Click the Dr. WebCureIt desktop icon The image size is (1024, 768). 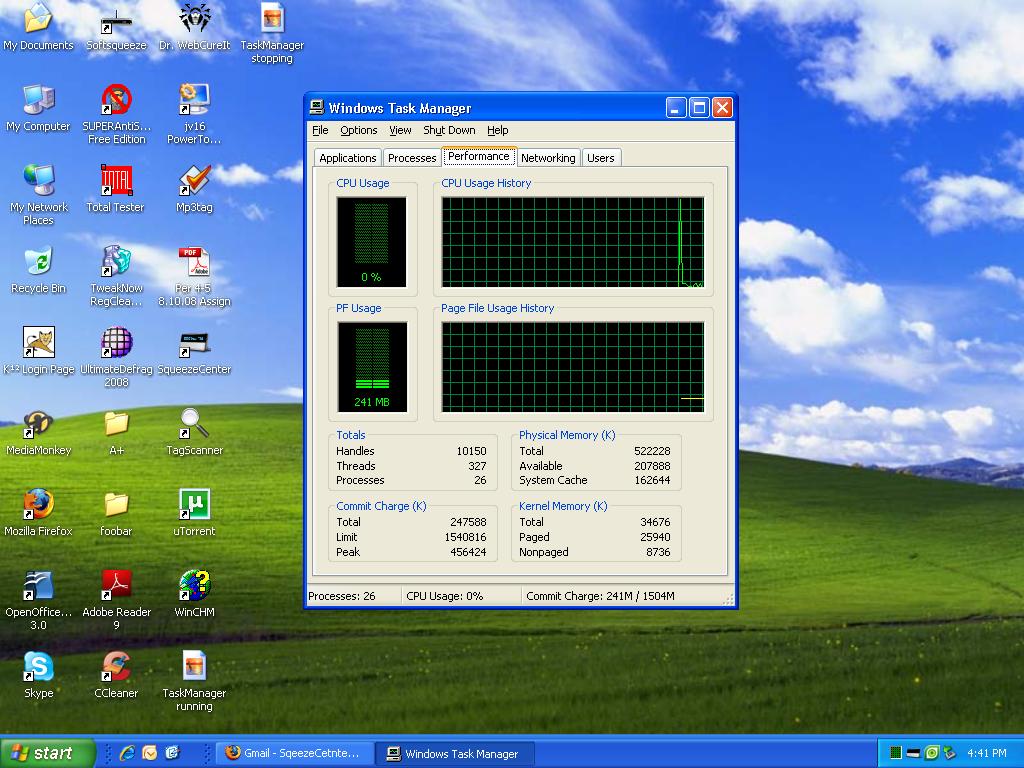coord(194,19)
